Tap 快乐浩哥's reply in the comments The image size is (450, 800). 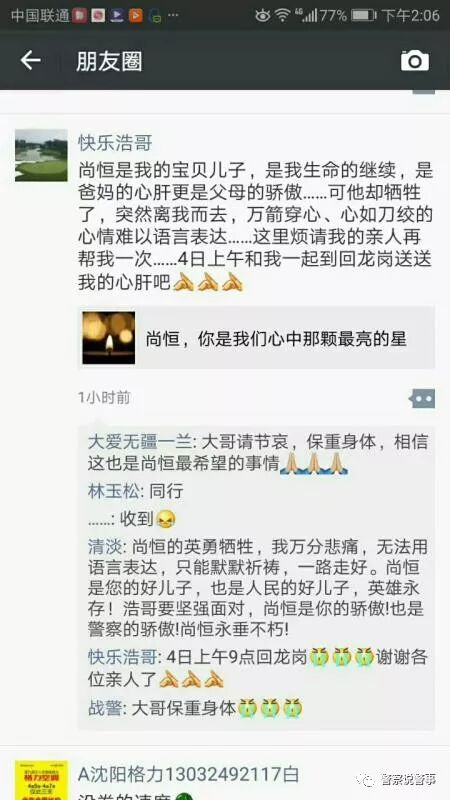tap(258, 668)
